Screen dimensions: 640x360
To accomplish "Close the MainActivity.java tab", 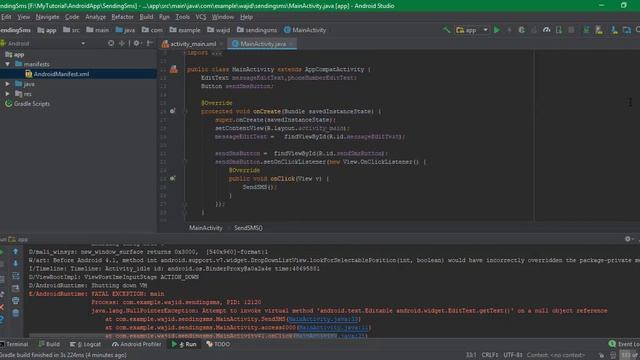I will pyautogui.click(x=291, y=44).
